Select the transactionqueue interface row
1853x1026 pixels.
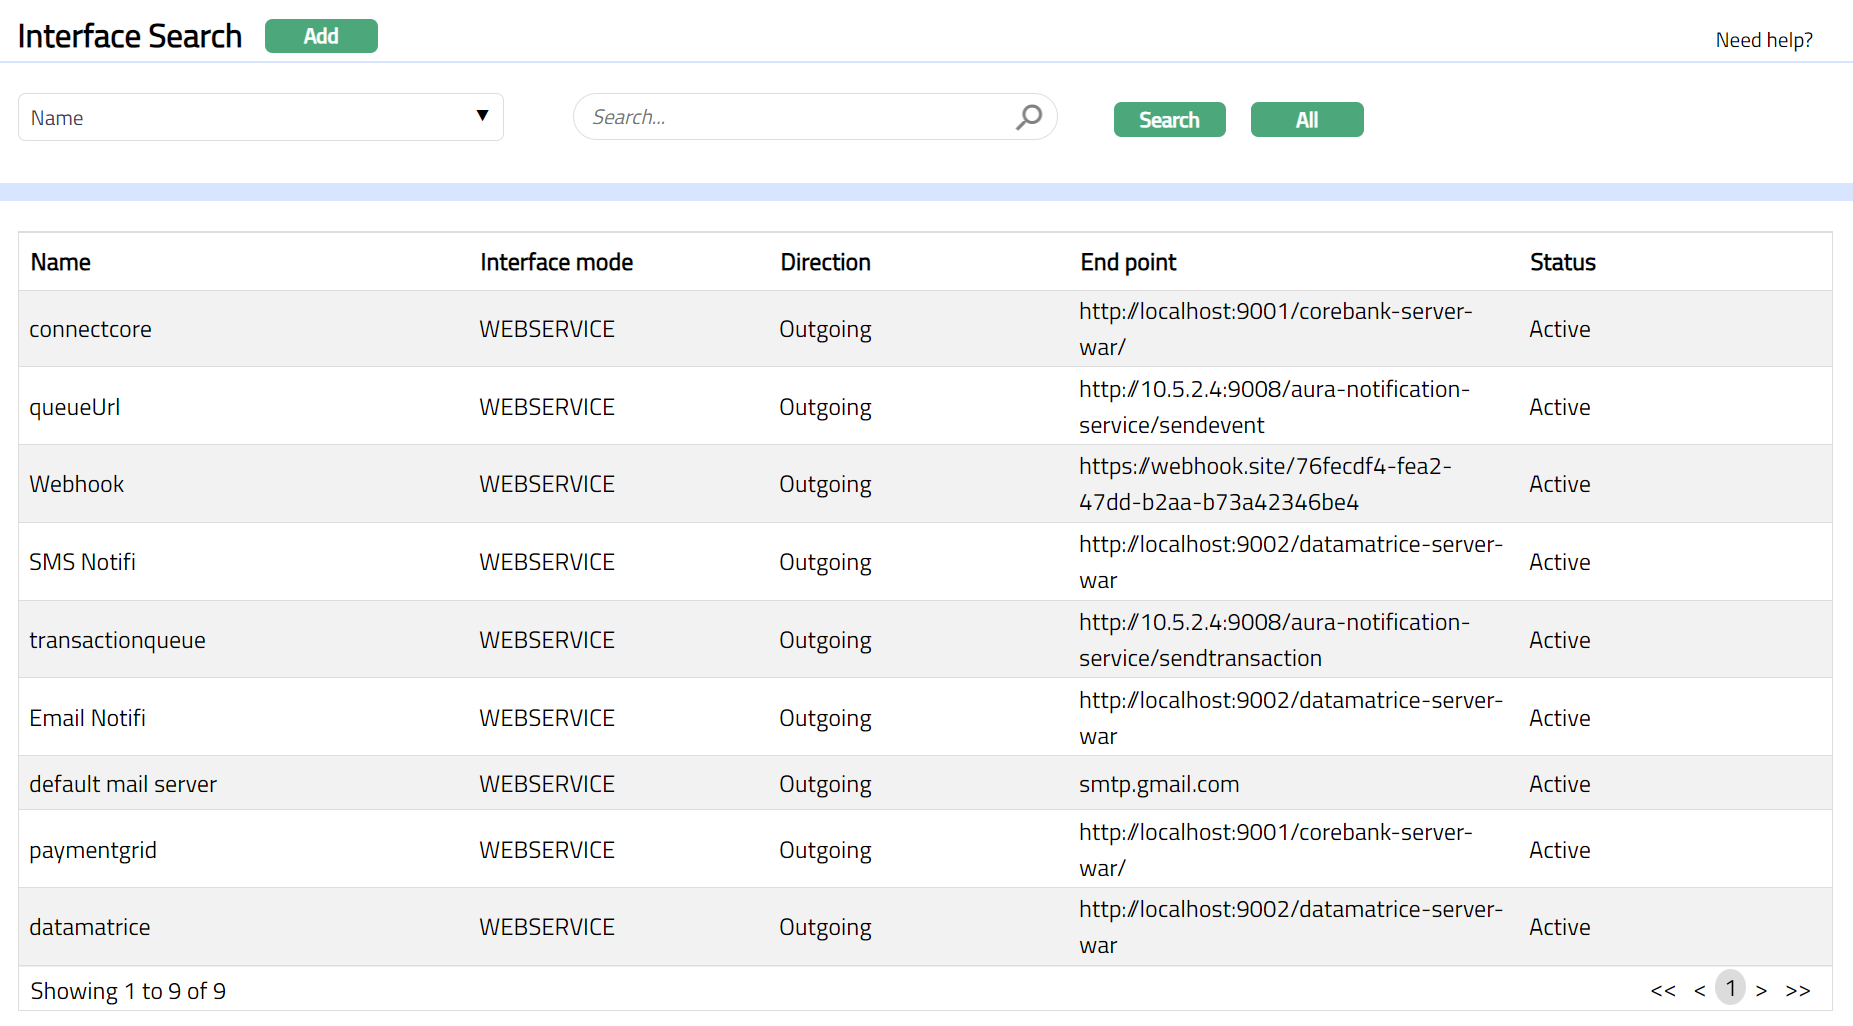point(117,640)
